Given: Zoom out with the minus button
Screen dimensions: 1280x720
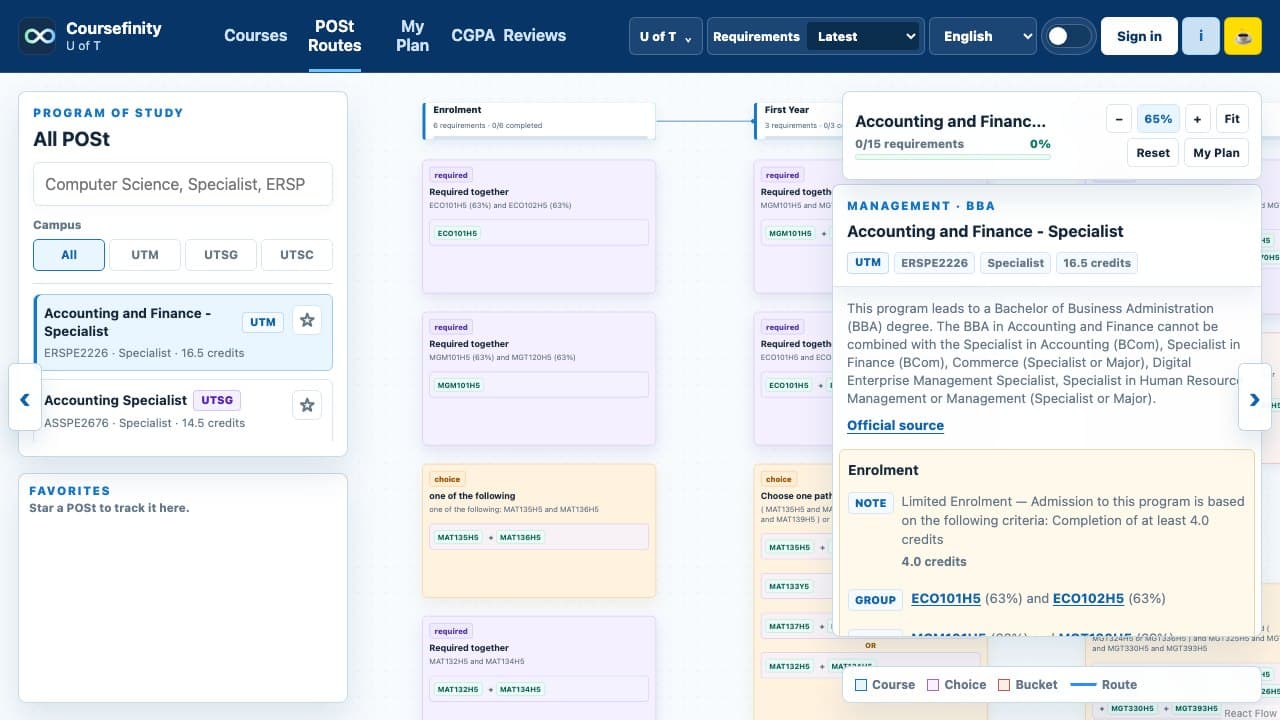Looking at the screenshot, I should 1119,119.
